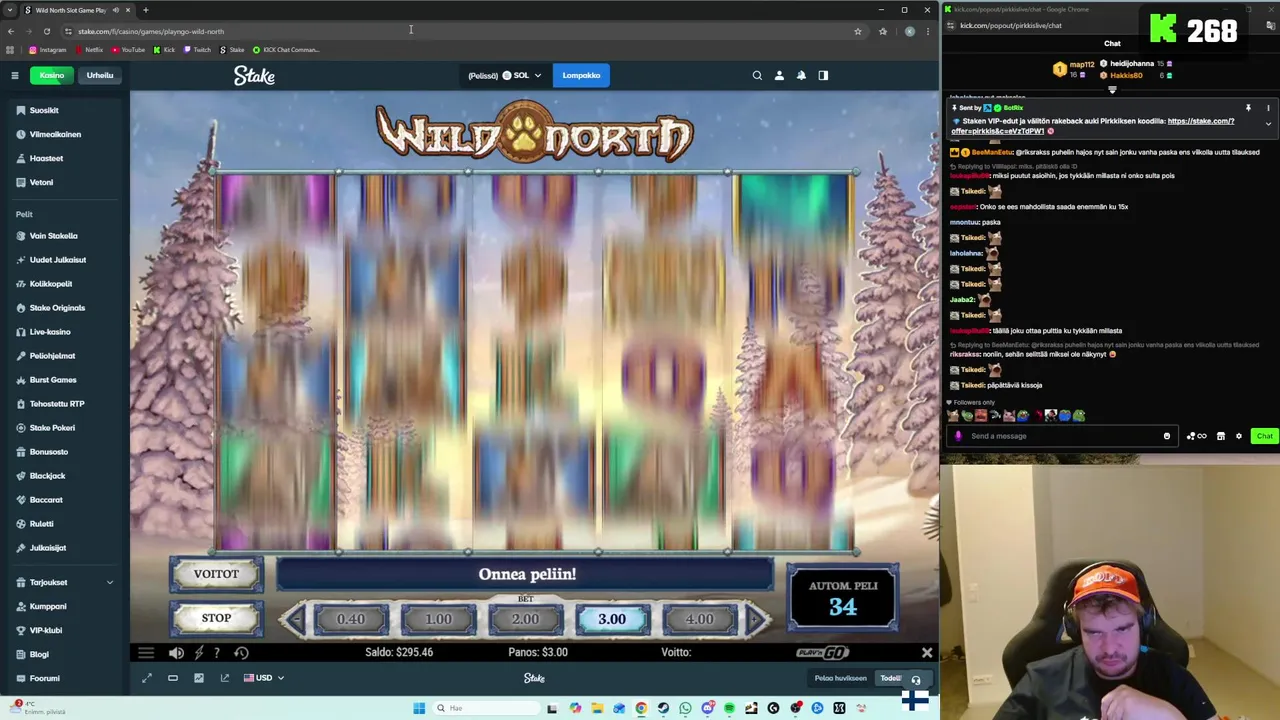
Task: Open live stats chart icon below game
Action: coord(199,678)
